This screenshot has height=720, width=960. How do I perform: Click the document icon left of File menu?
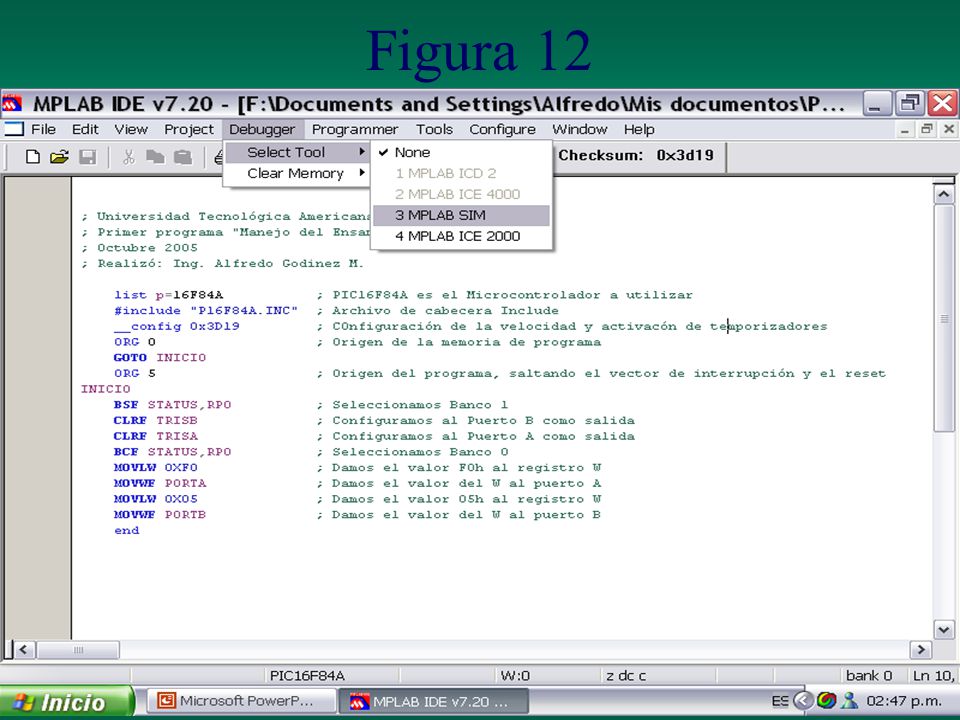[13, 129]
